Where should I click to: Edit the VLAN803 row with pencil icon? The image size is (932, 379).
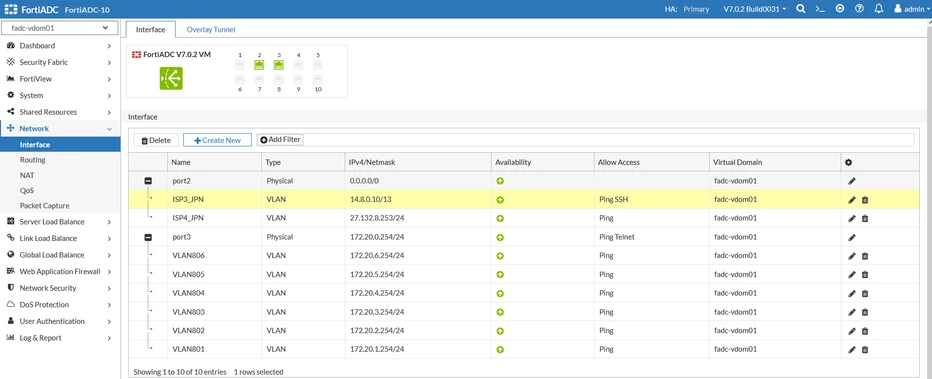[852, 312]
